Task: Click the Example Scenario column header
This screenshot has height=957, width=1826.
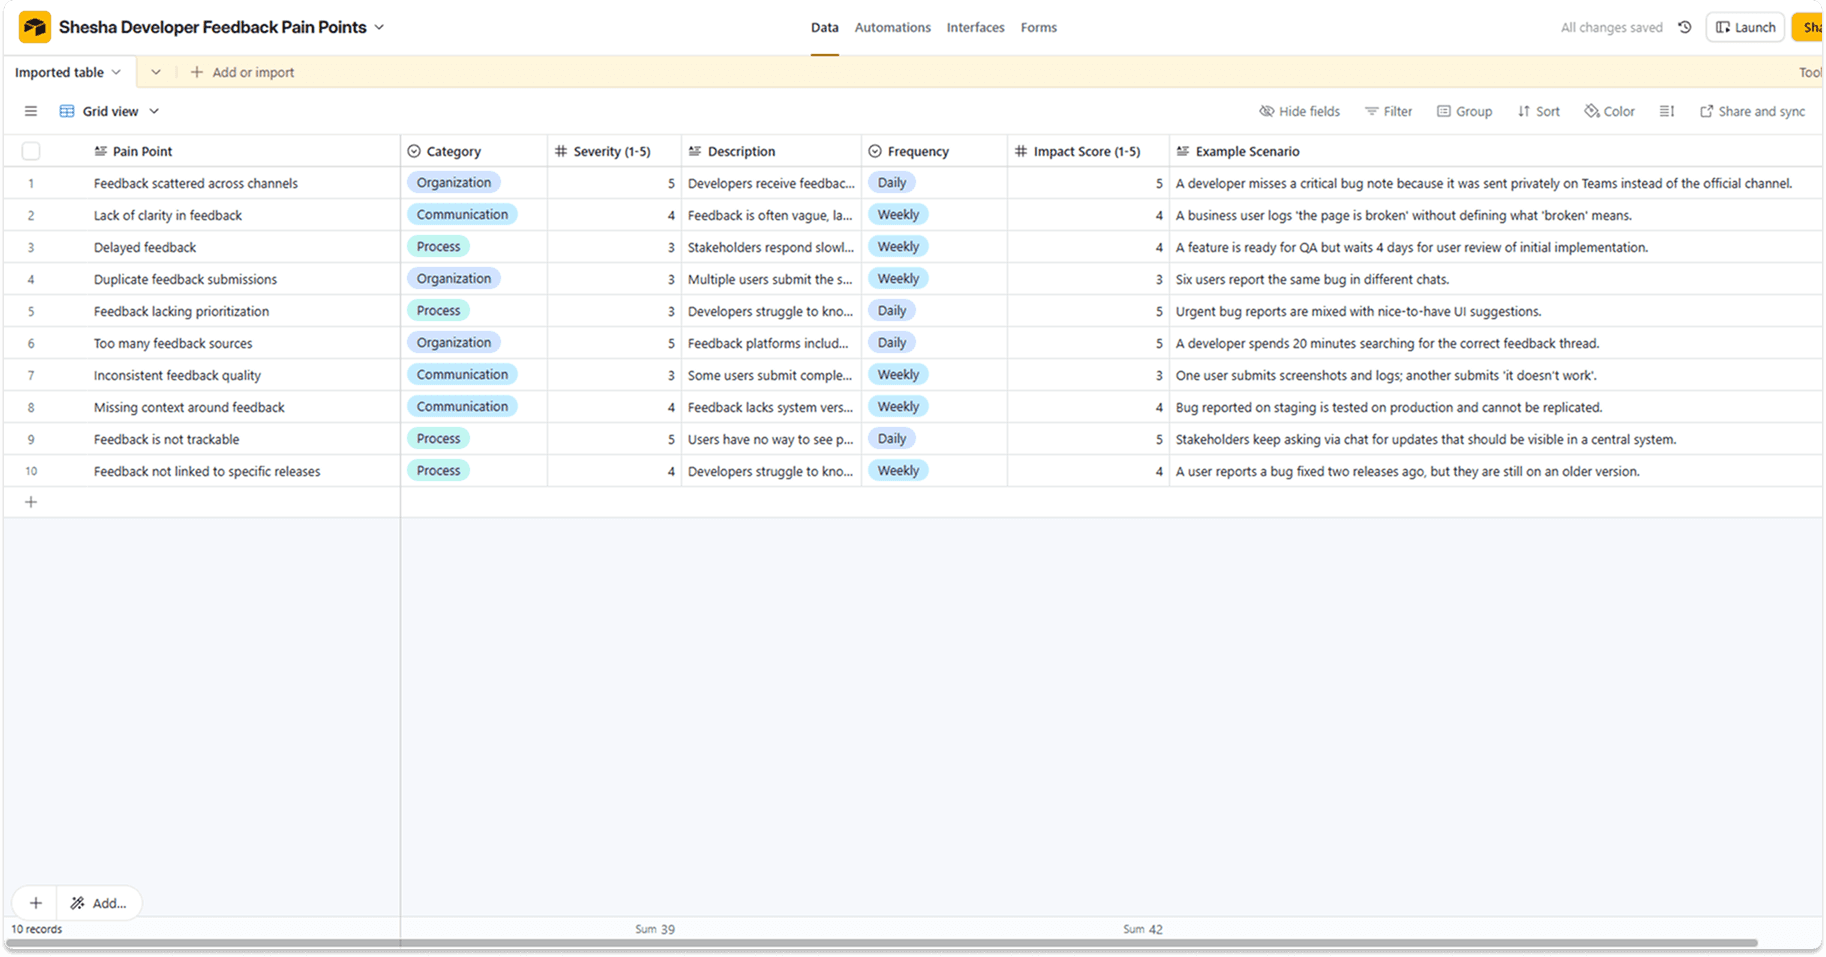Action: tap(1496, 151)
